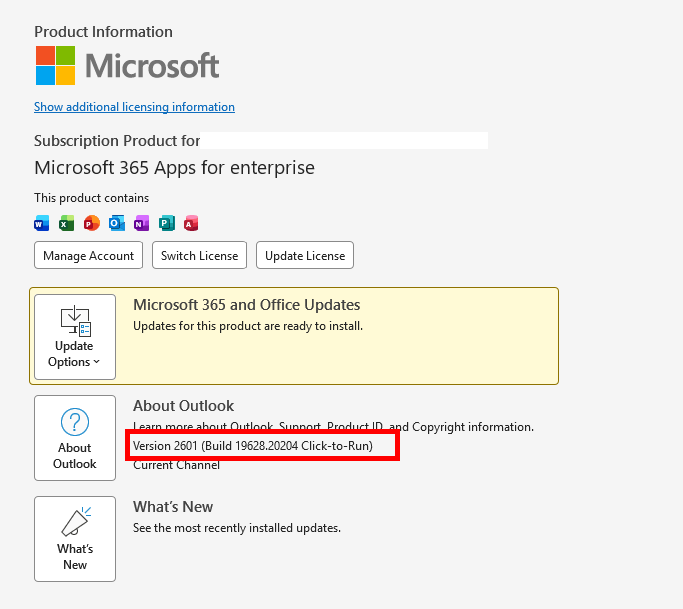Click the Word app icon
Image resolution: width=683 pixels, height=609 pixels.
pyautogui.click(x=42, y=223)
